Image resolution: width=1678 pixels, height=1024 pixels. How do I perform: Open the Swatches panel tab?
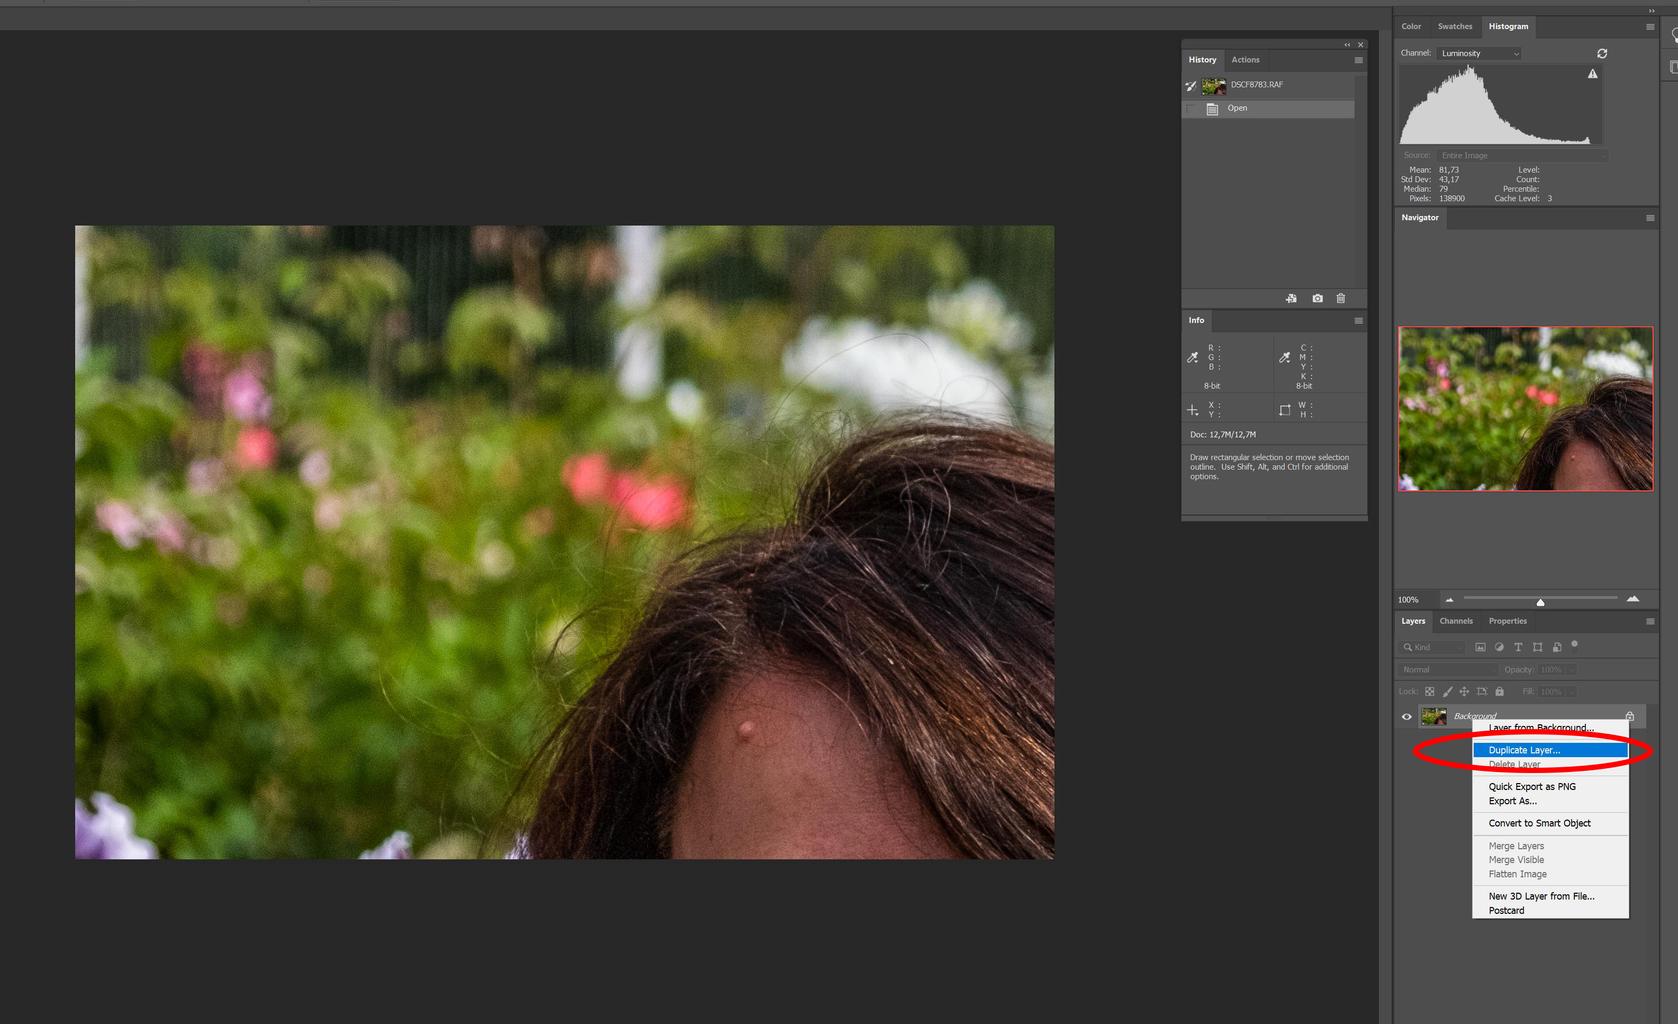(1454, 27)
